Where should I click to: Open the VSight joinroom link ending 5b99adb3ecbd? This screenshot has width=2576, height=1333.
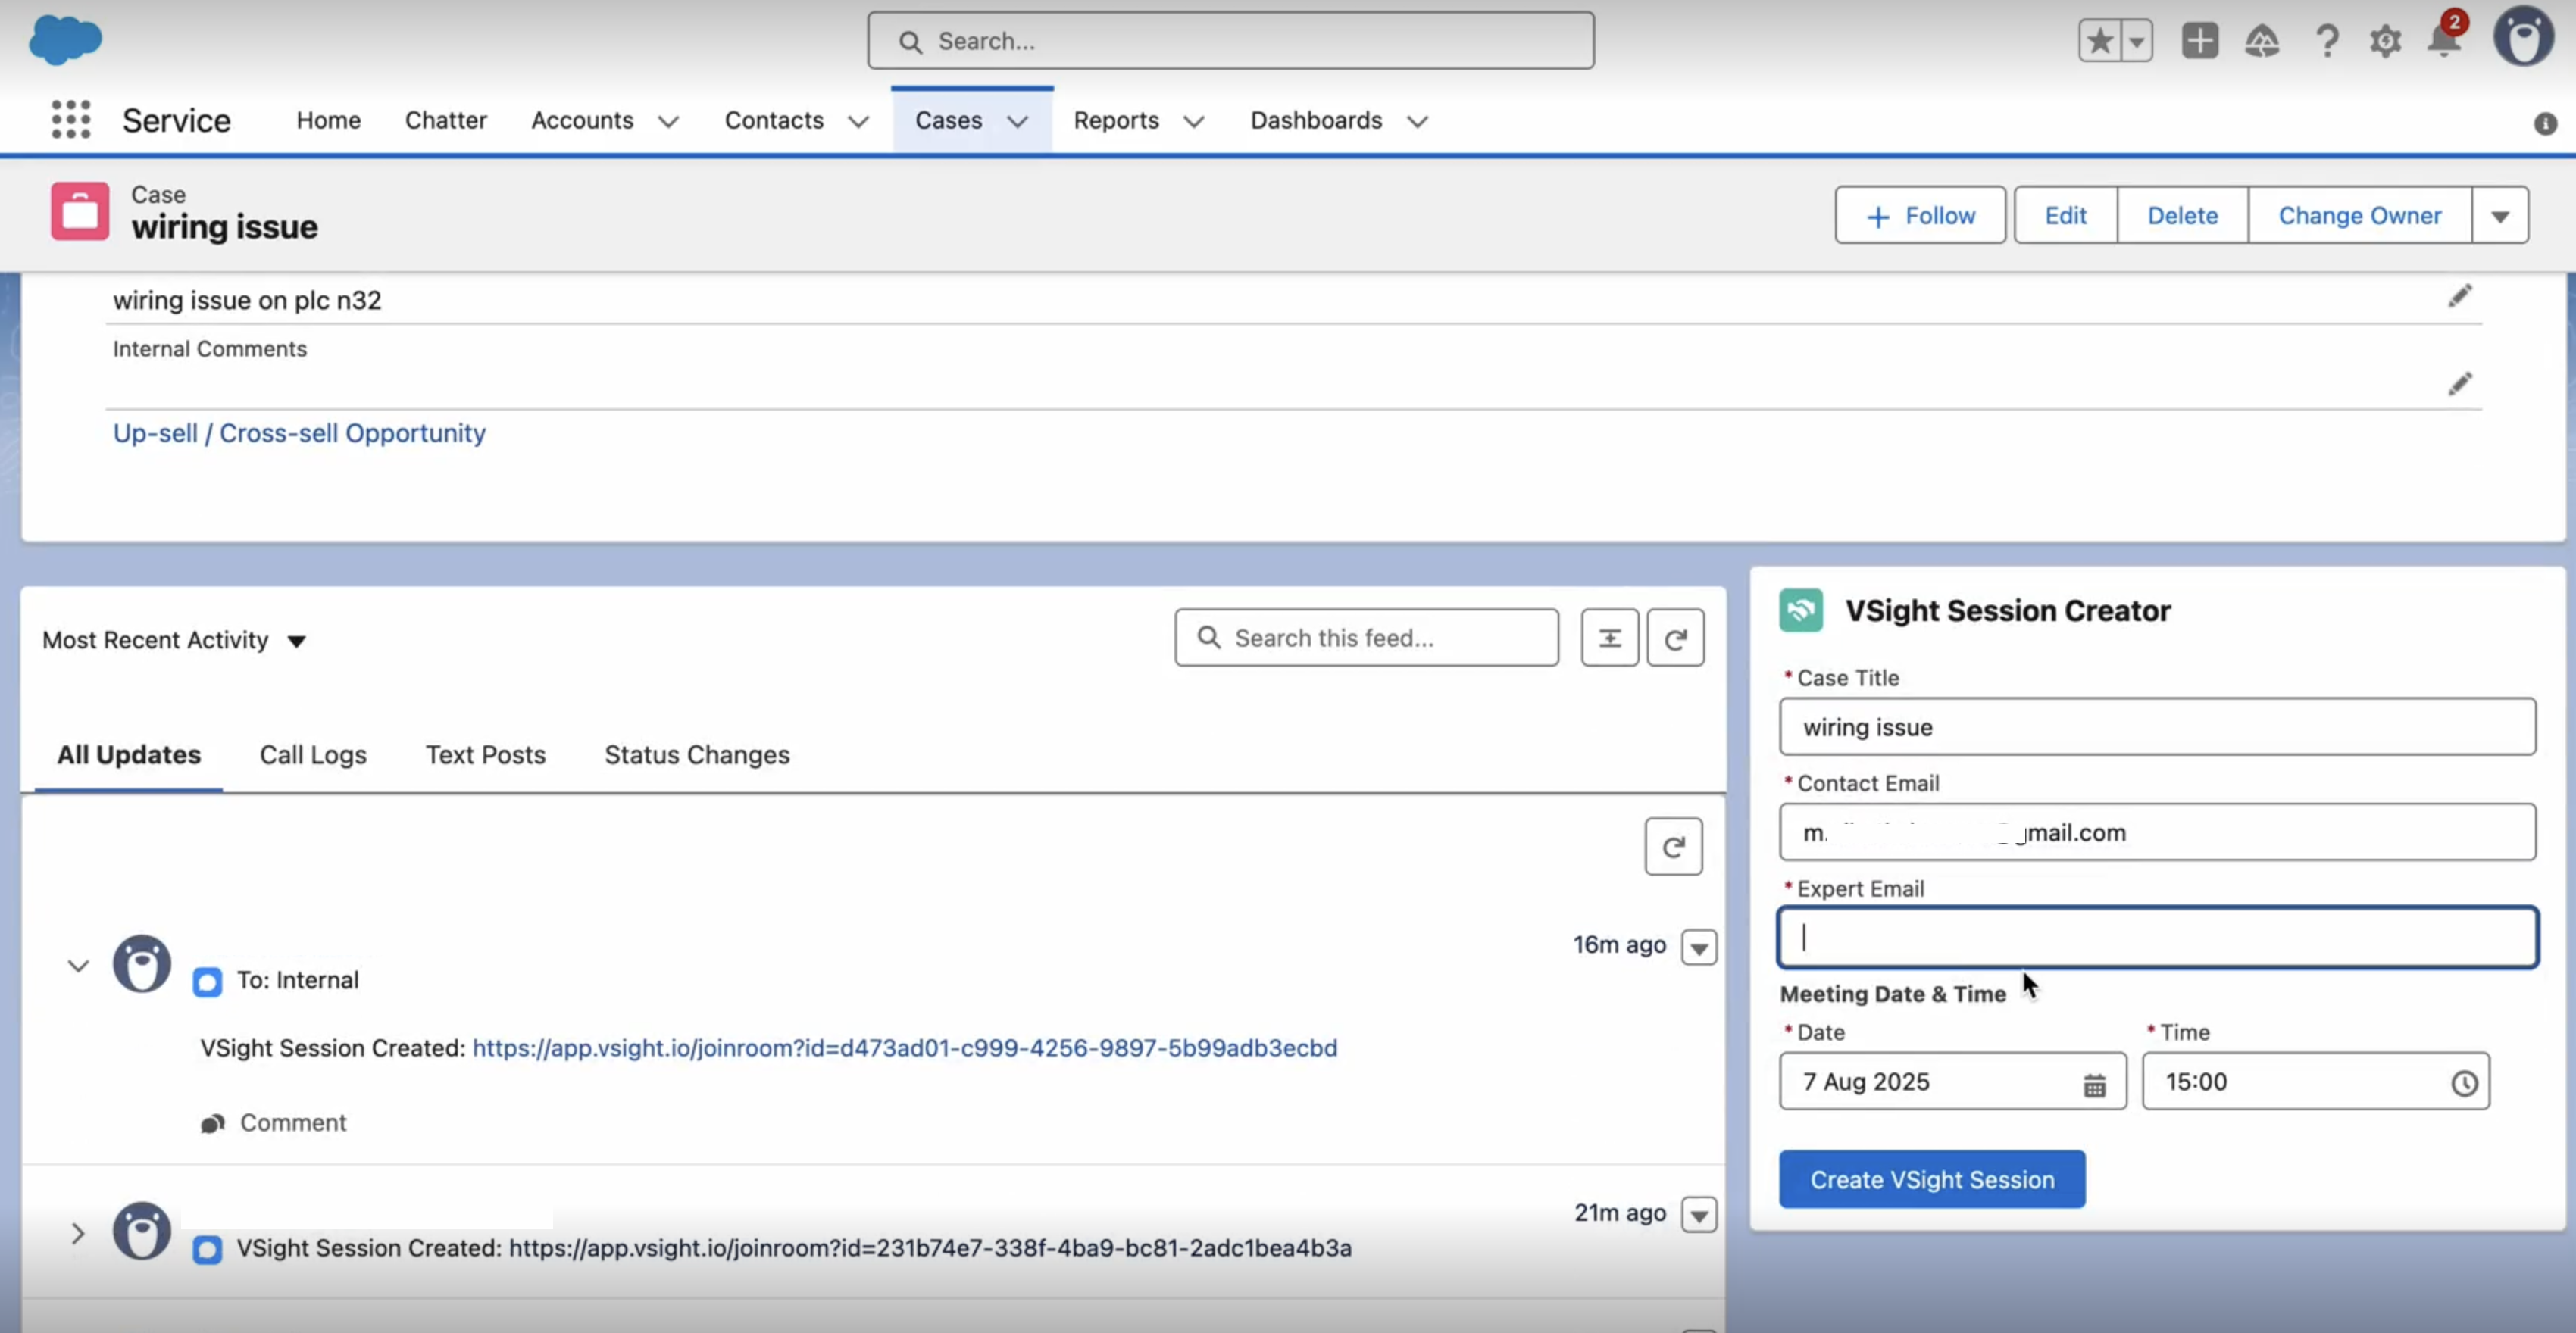(x=904, y=1048)
